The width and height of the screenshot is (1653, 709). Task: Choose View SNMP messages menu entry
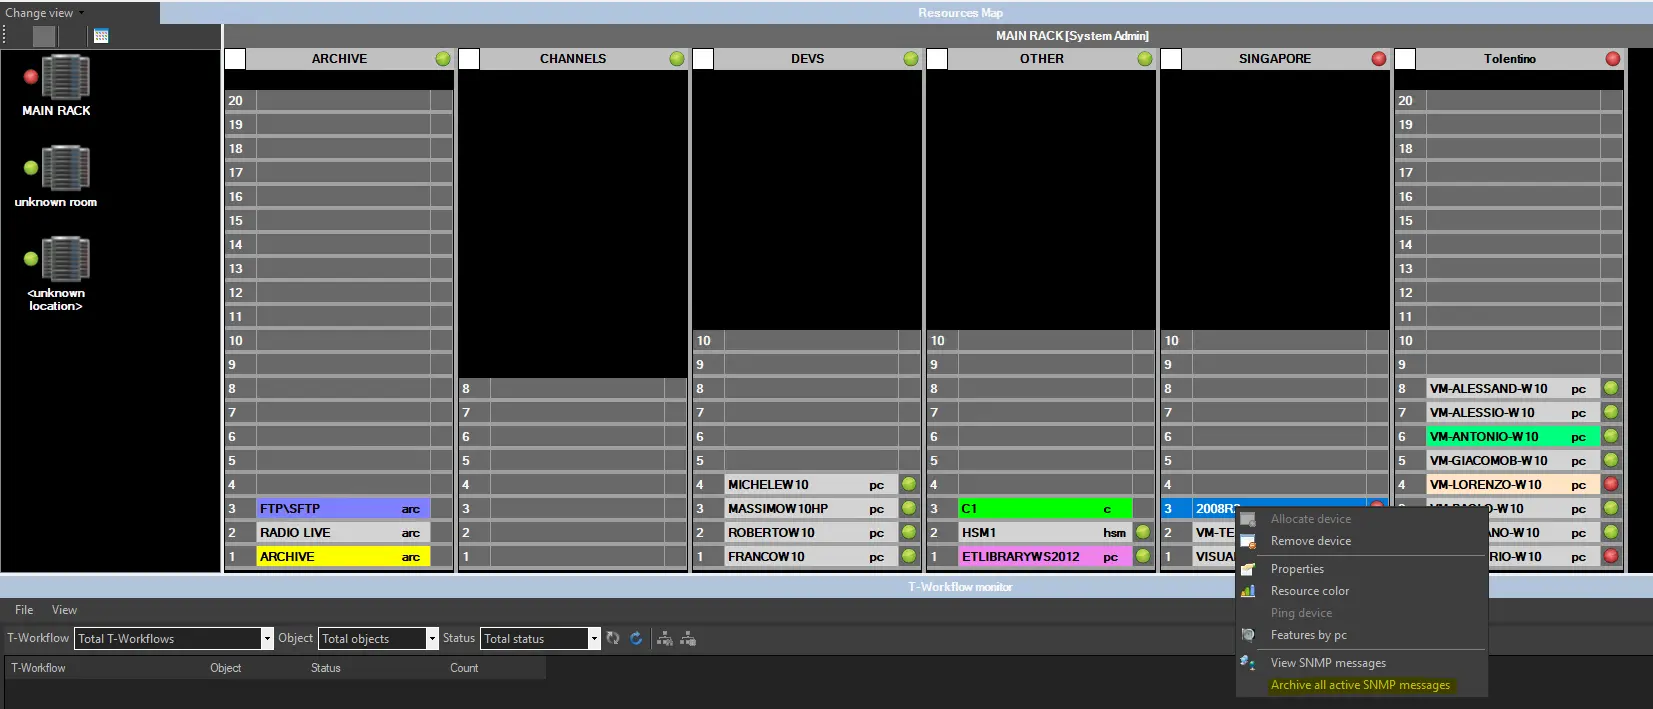coord(1327,663)
